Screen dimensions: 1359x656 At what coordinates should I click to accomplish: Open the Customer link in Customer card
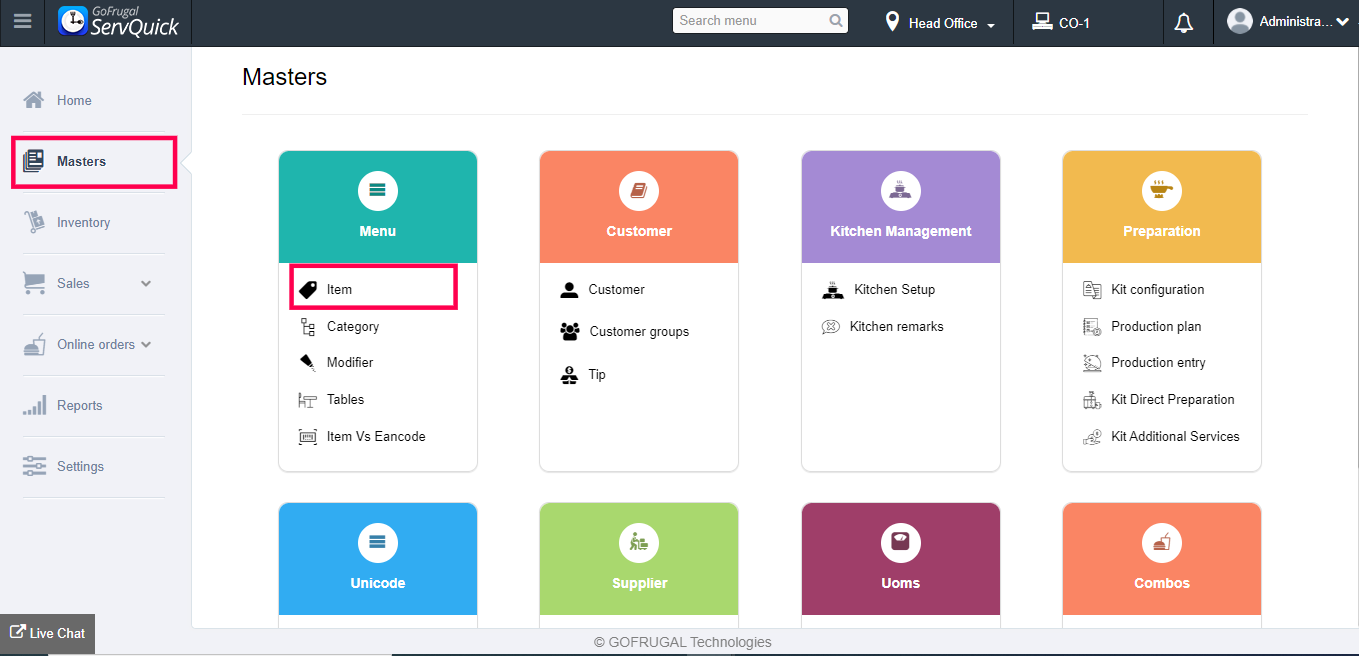tap(616, 289)
